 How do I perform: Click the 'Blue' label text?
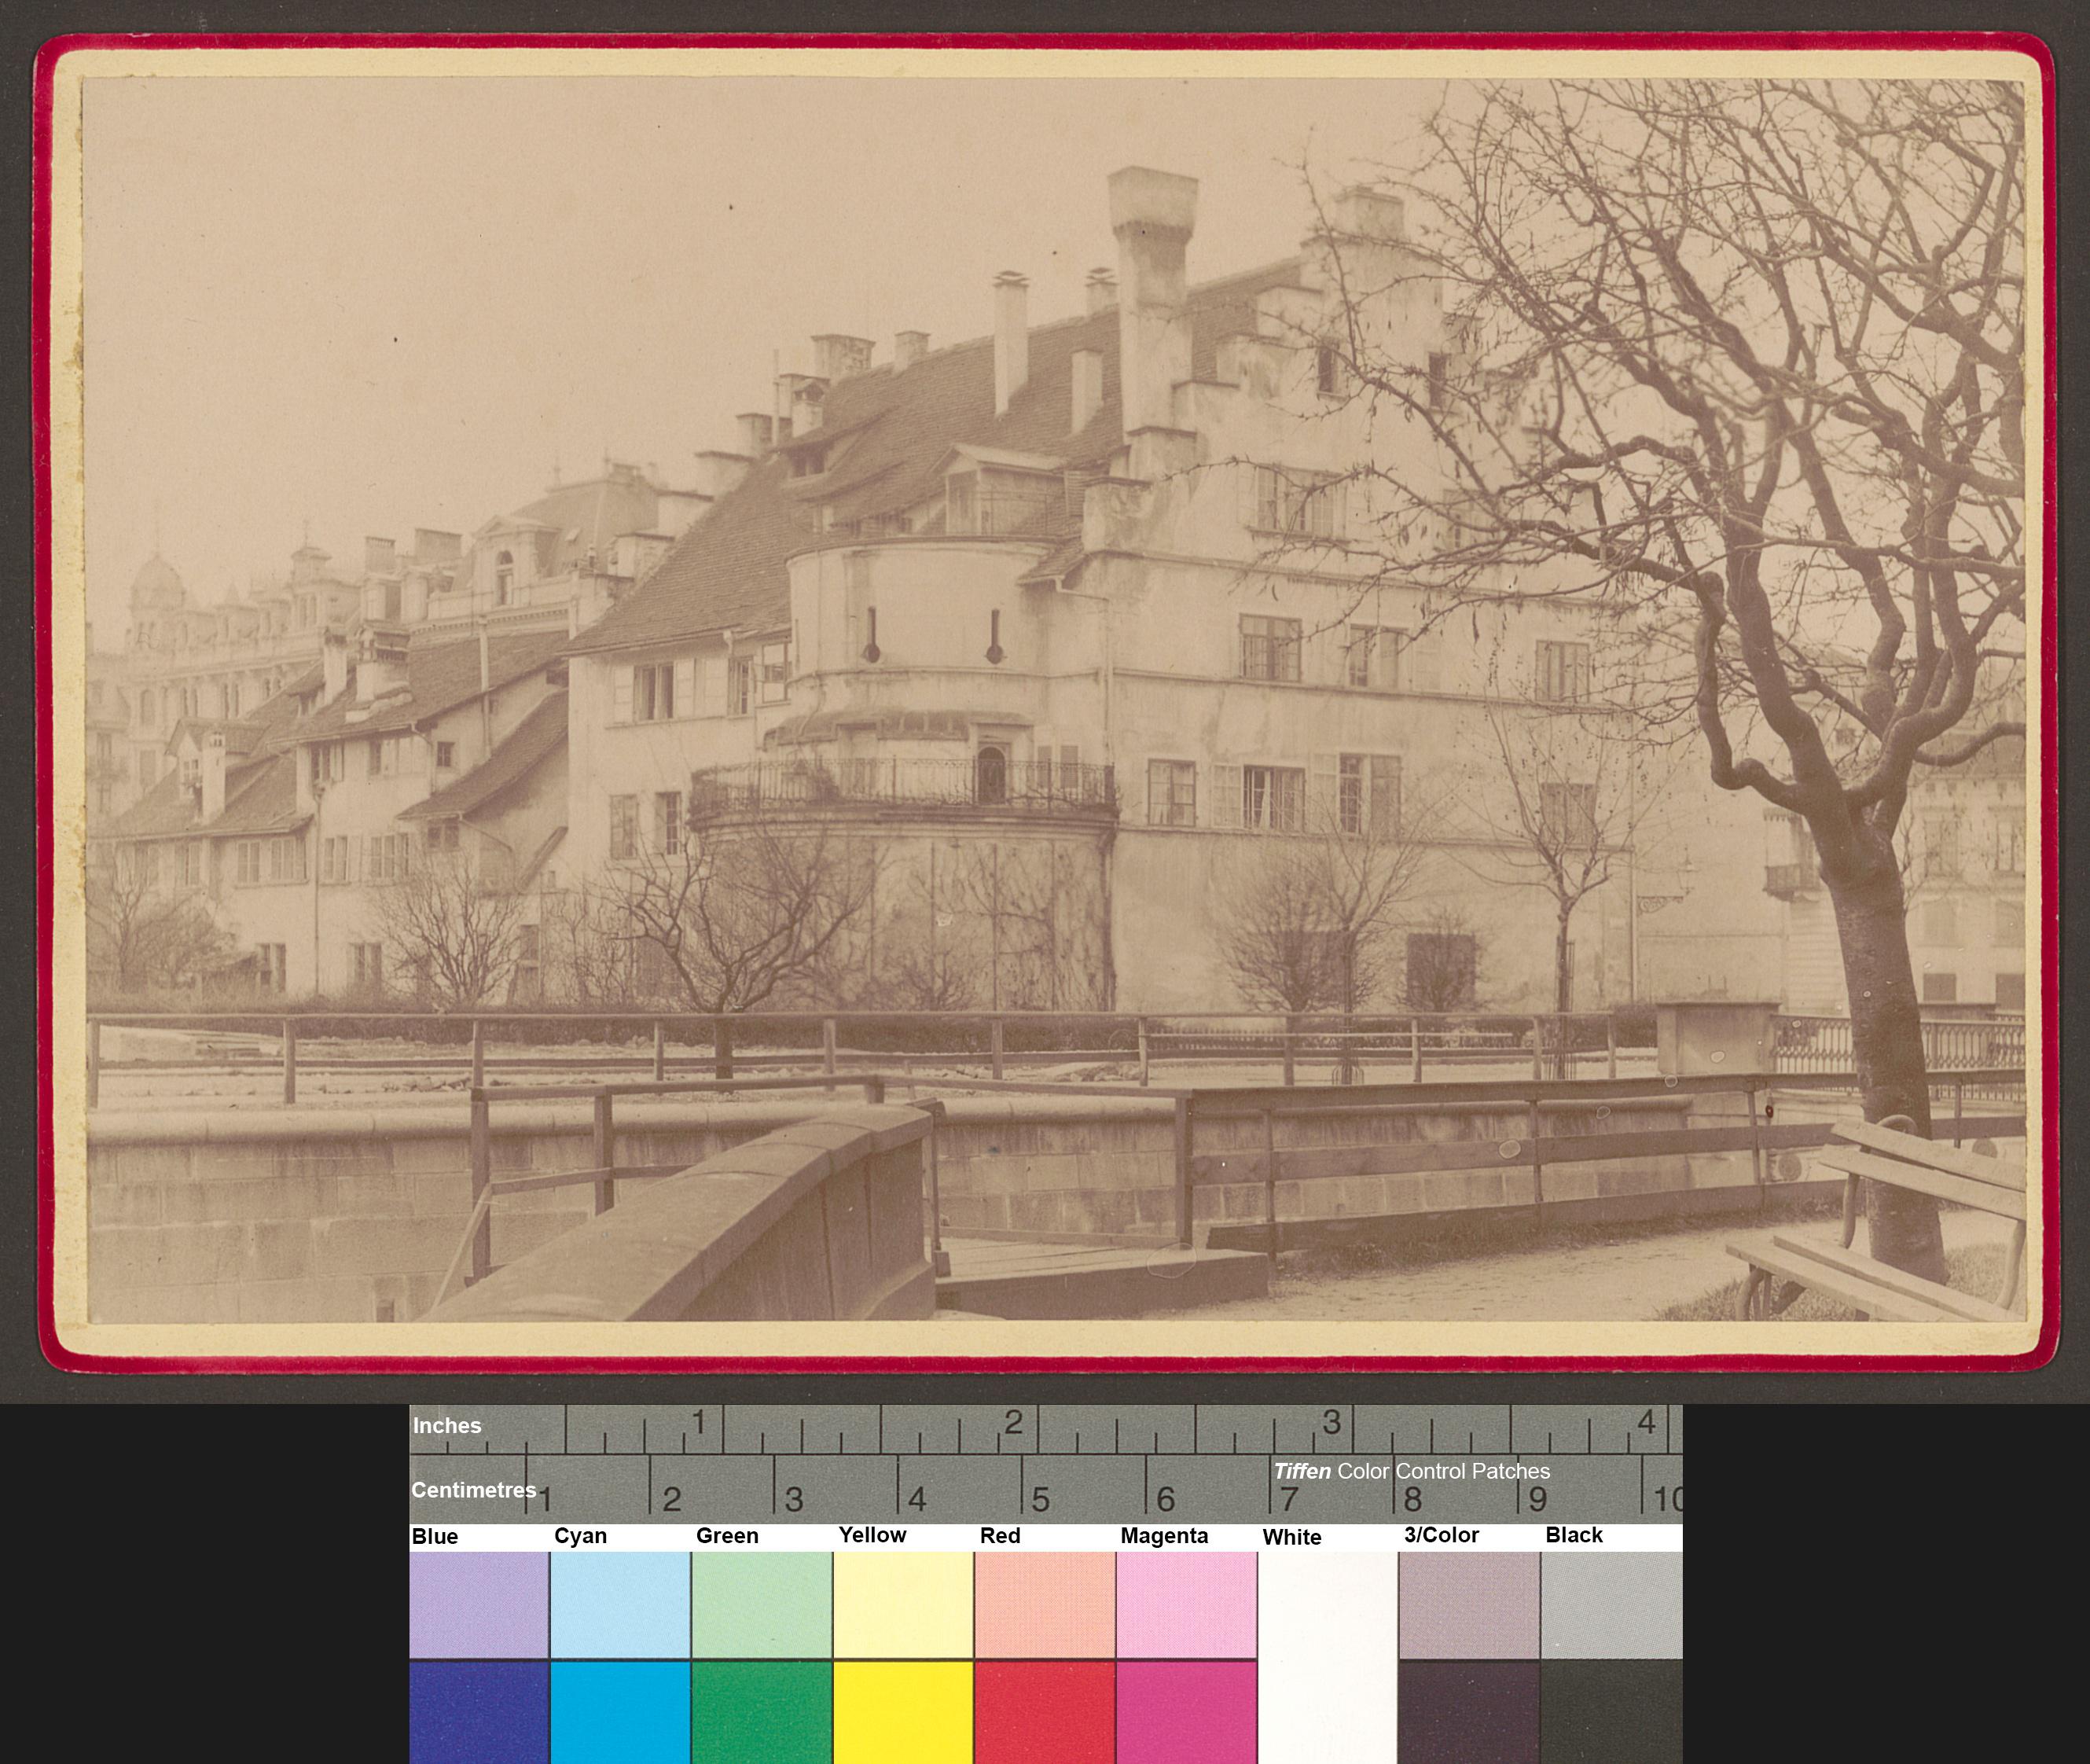[435, 1536]
